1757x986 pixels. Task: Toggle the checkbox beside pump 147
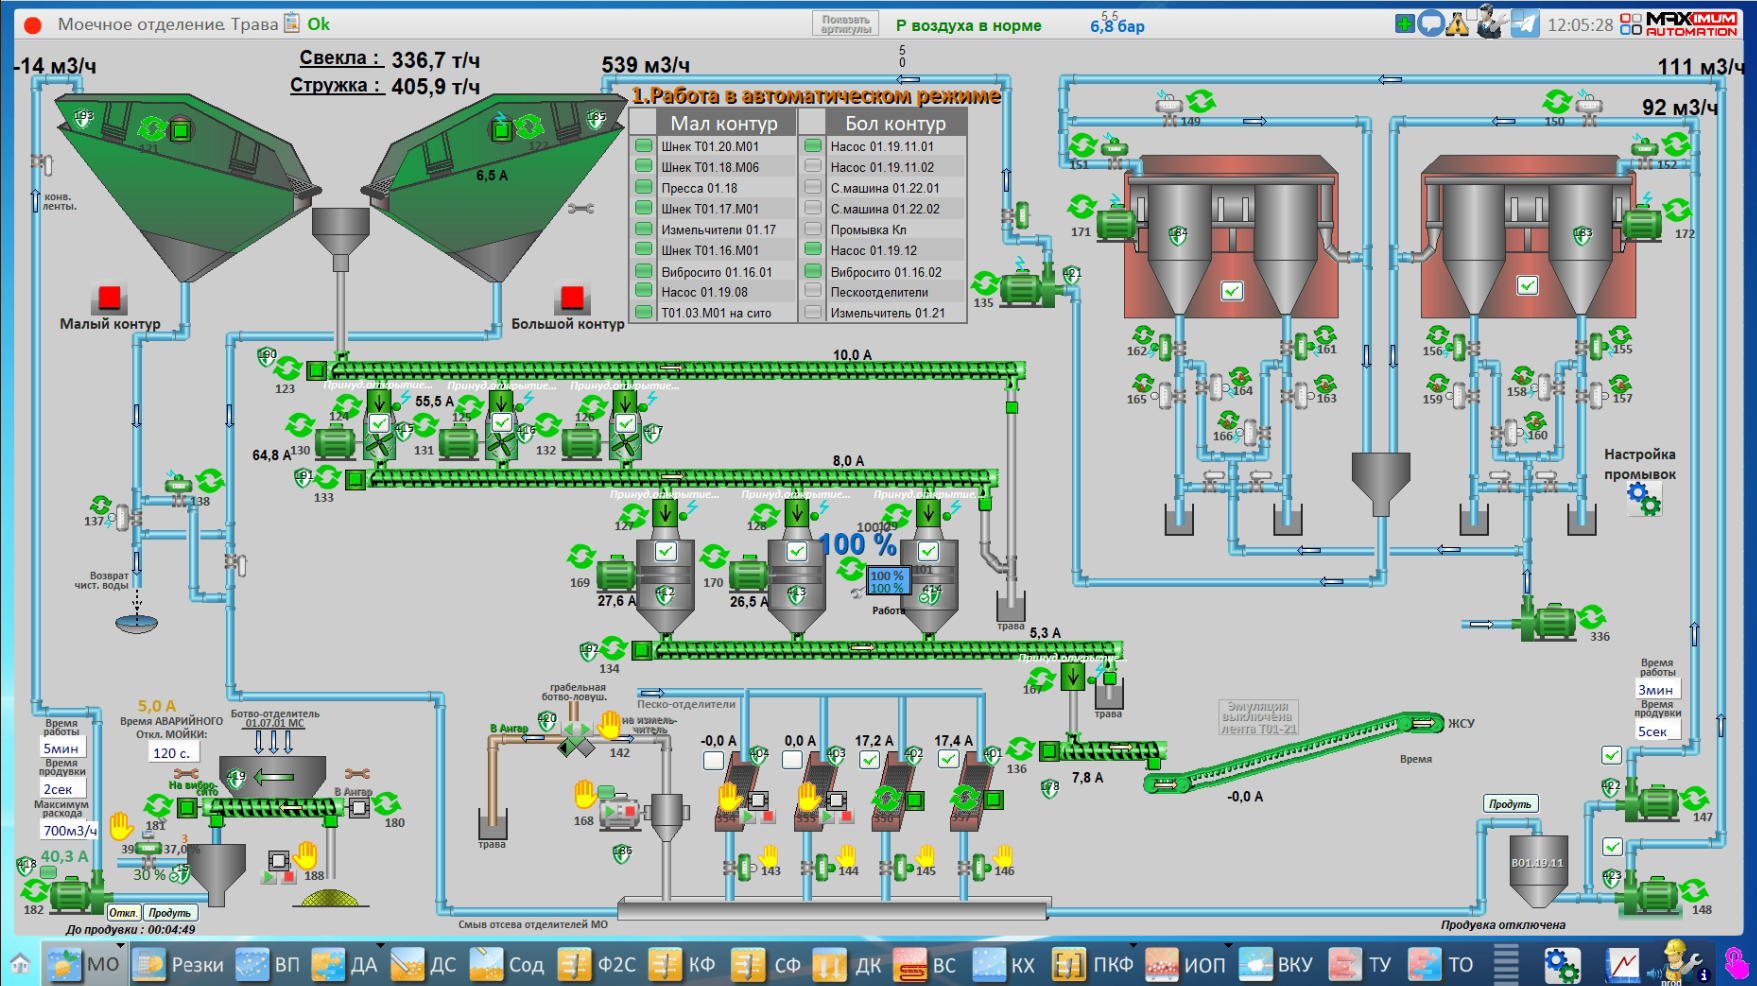[x=1611, y=755]
